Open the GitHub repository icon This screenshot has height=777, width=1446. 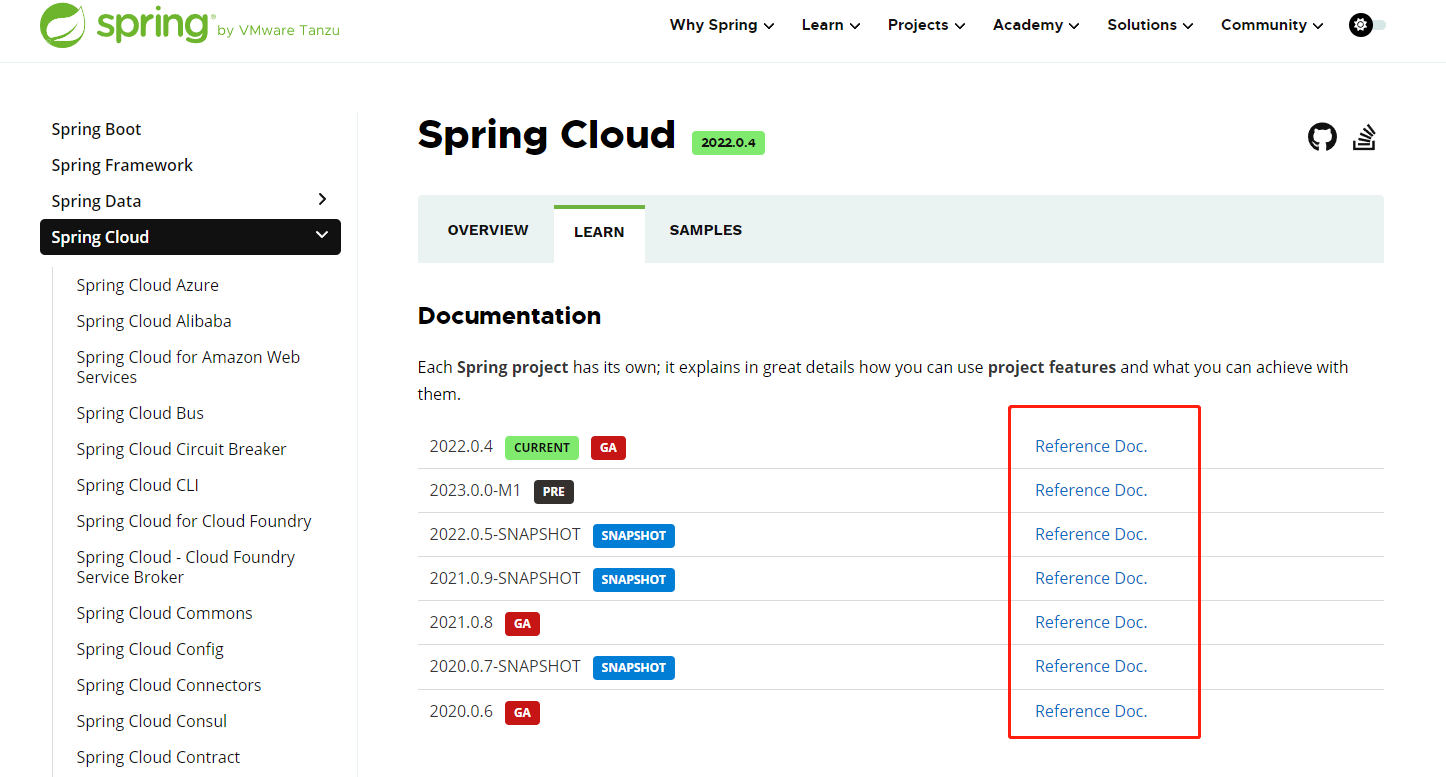coord(1322,137)
